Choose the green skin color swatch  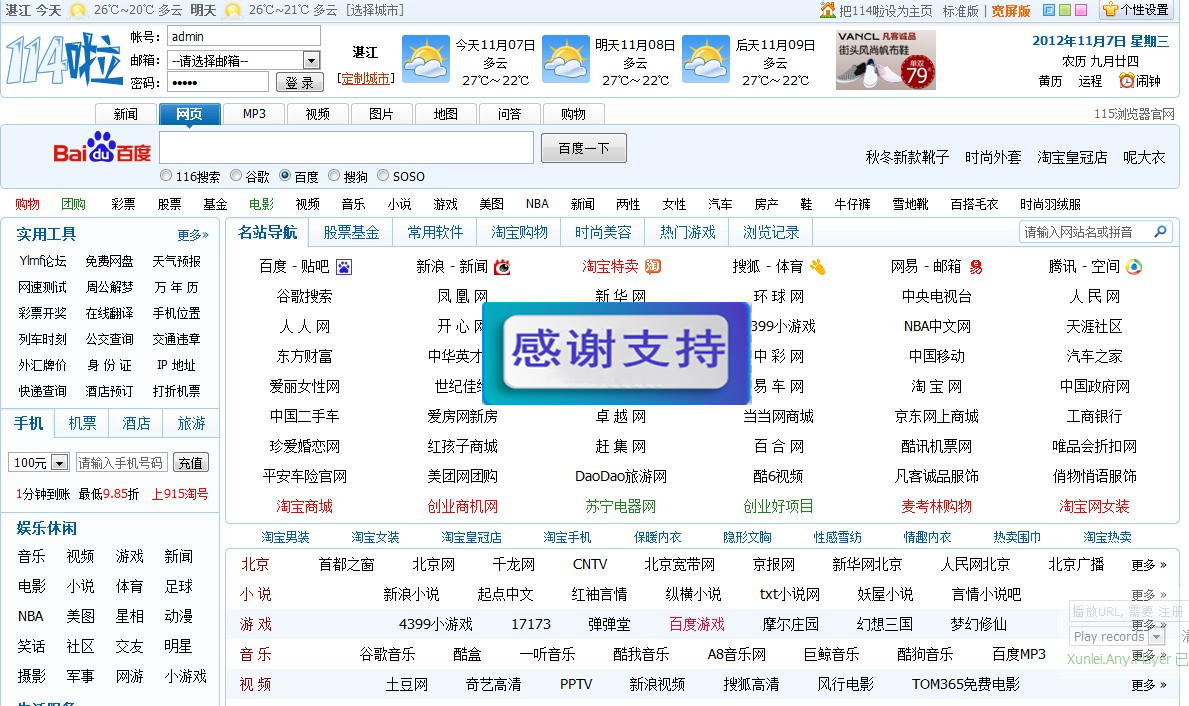pyautogui.click(x=1065, y=11)
